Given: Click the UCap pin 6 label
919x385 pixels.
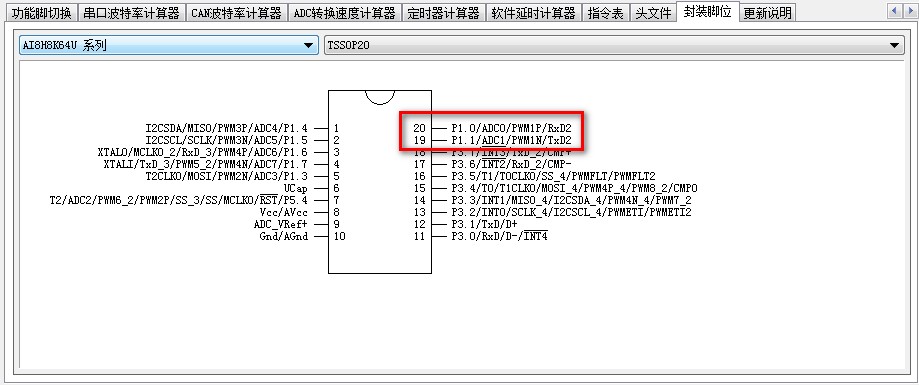Looking at the screenshot, I should click(x=296, y=188).
